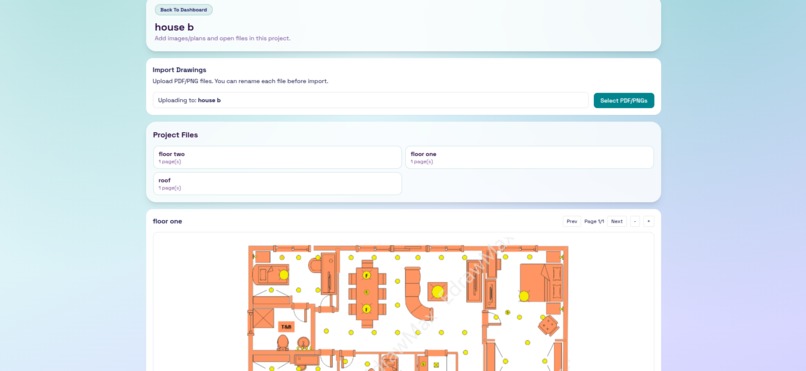Open the floor one project file
The image size is (806, 371).
(529, 157)
